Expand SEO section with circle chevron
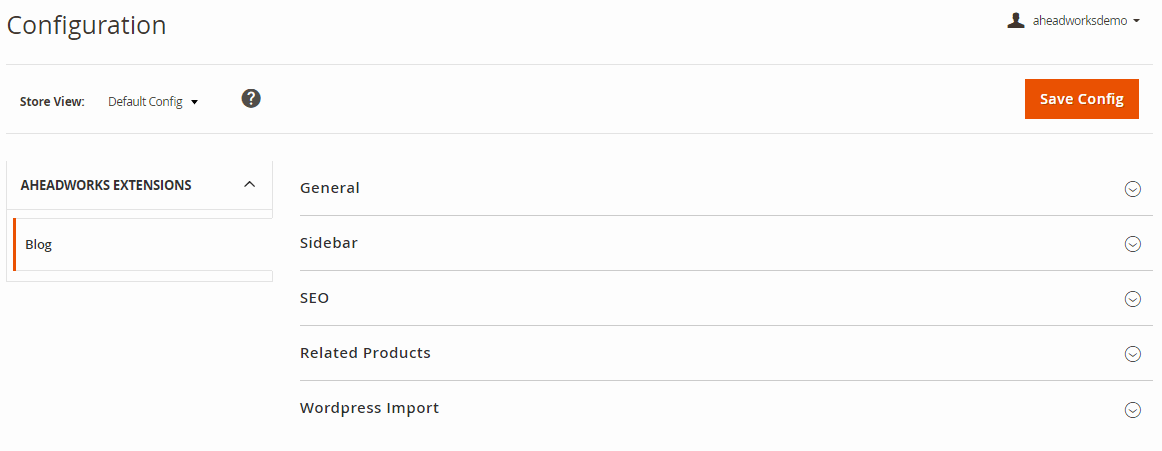Screen dimensions: 1162x451 coord(1132,299)
